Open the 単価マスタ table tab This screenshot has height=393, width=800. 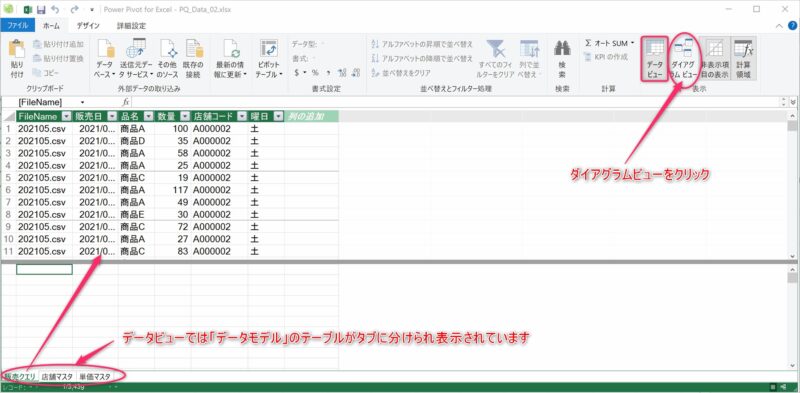tap(95, 377)
